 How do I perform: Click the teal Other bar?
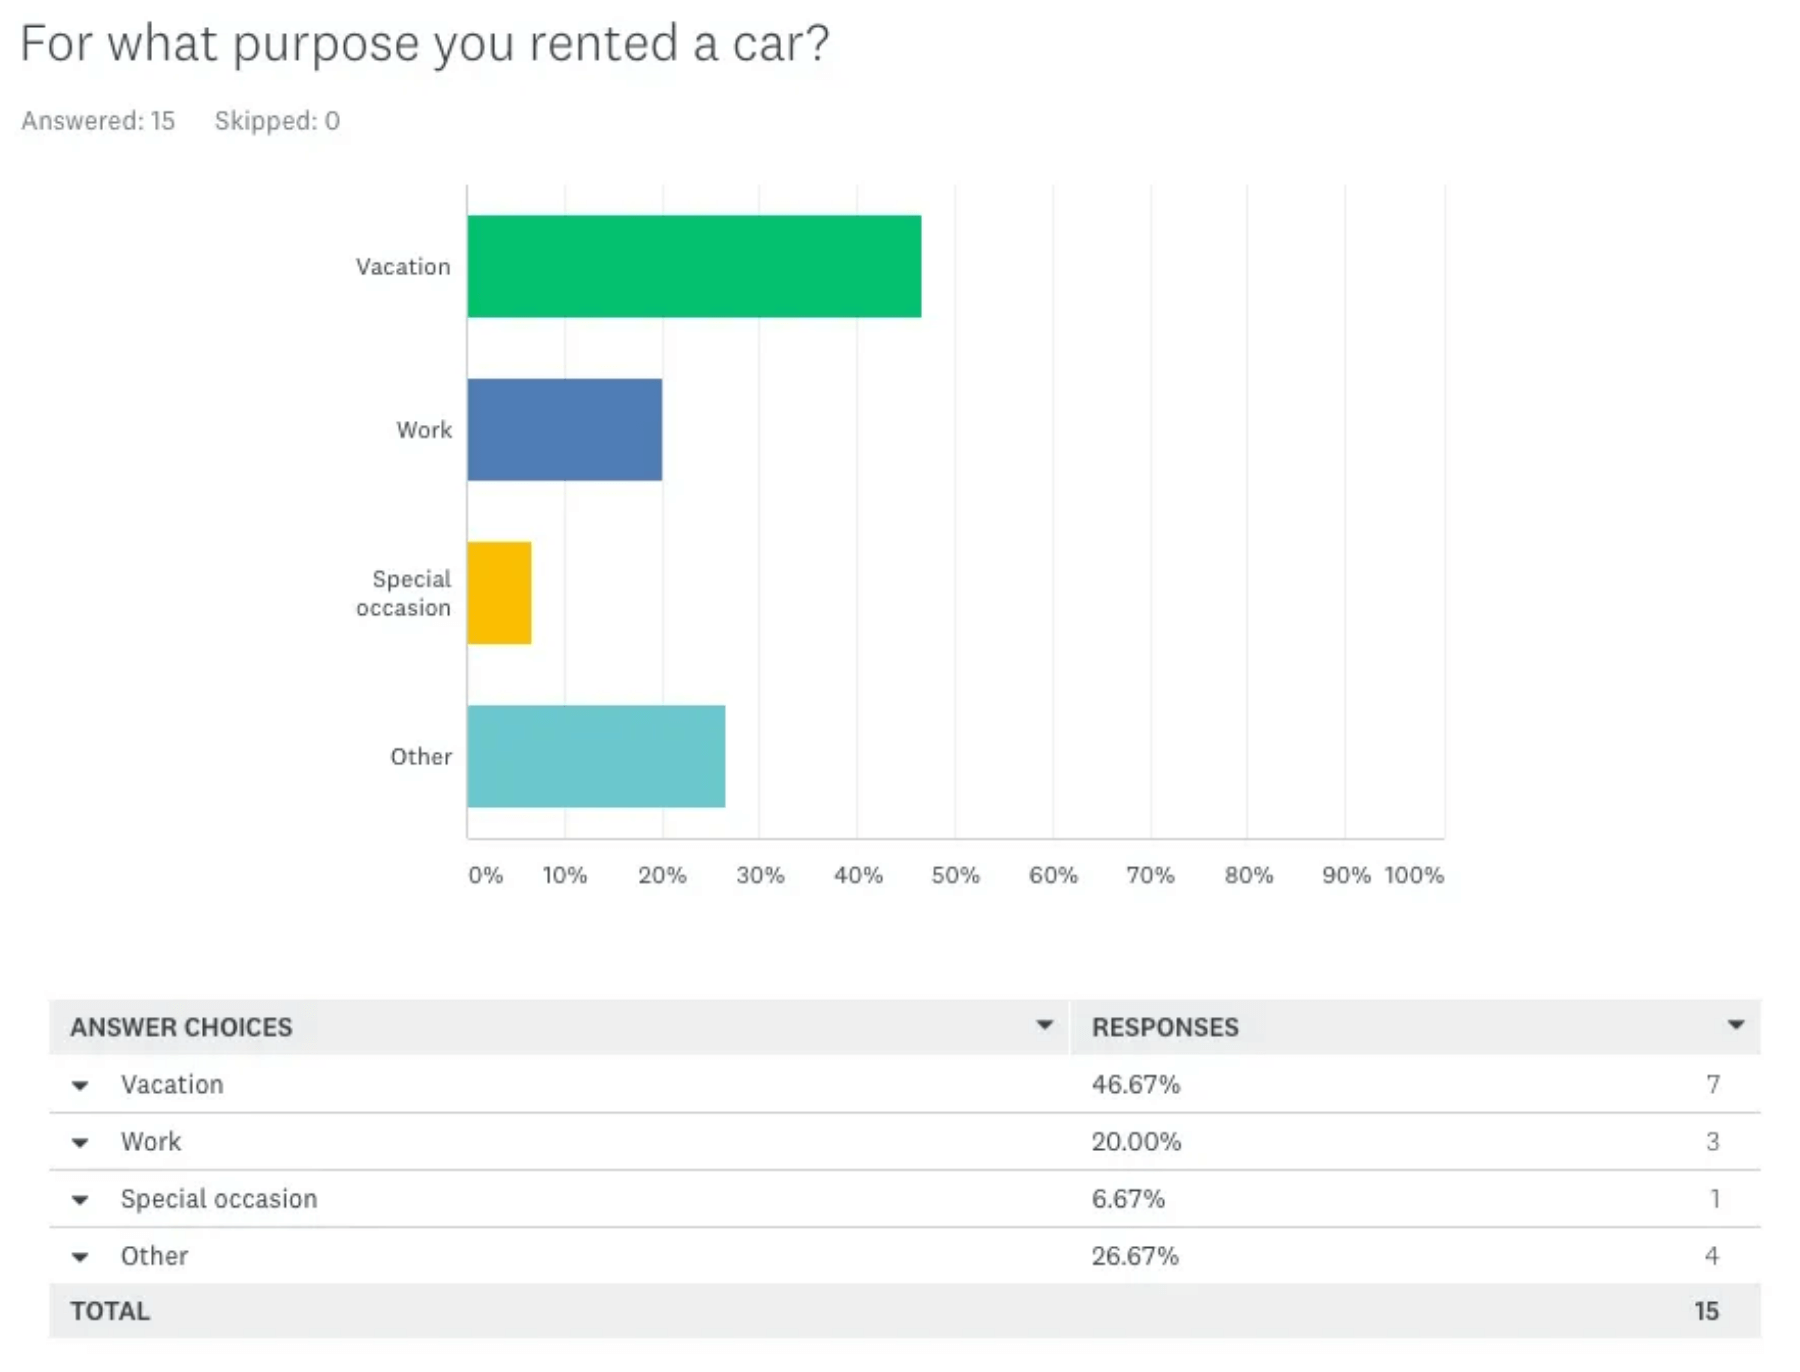596,756
